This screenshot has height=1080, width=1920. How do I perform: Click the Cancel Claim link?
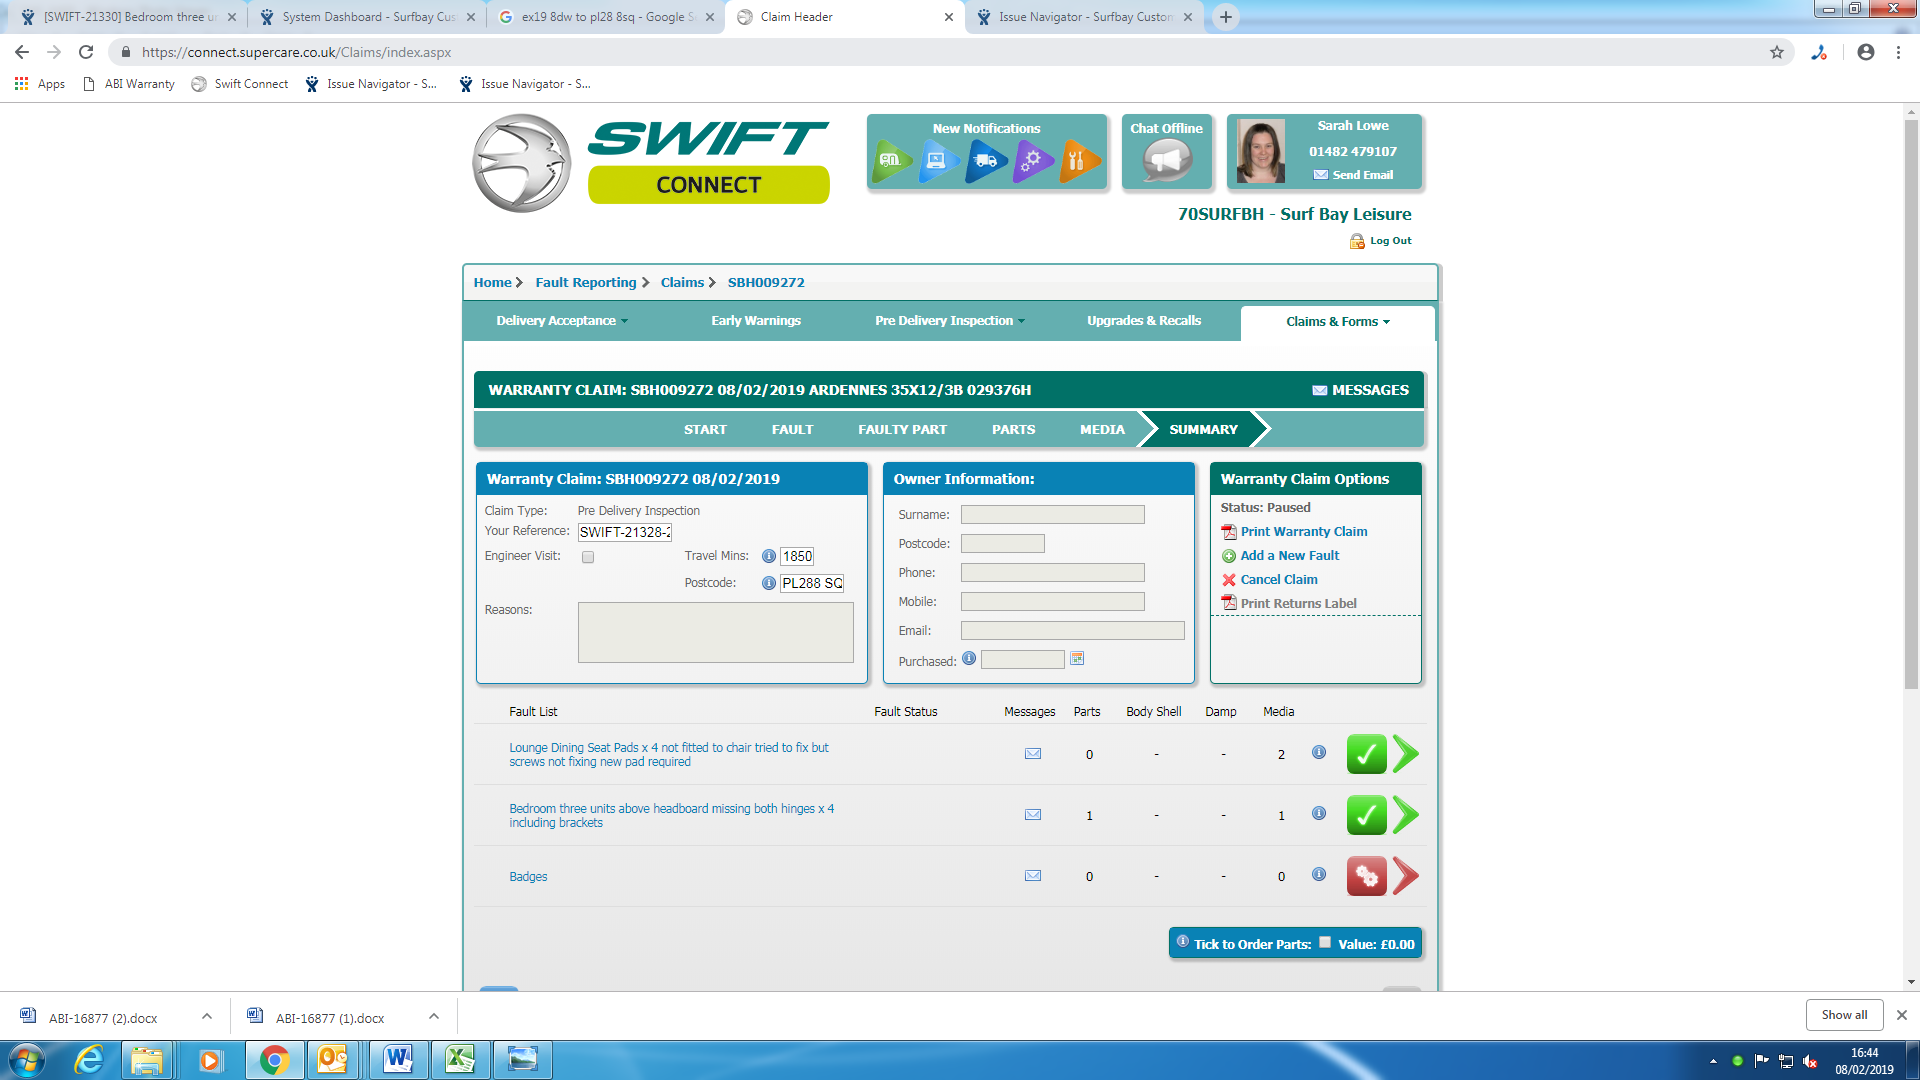point(1279,580)
